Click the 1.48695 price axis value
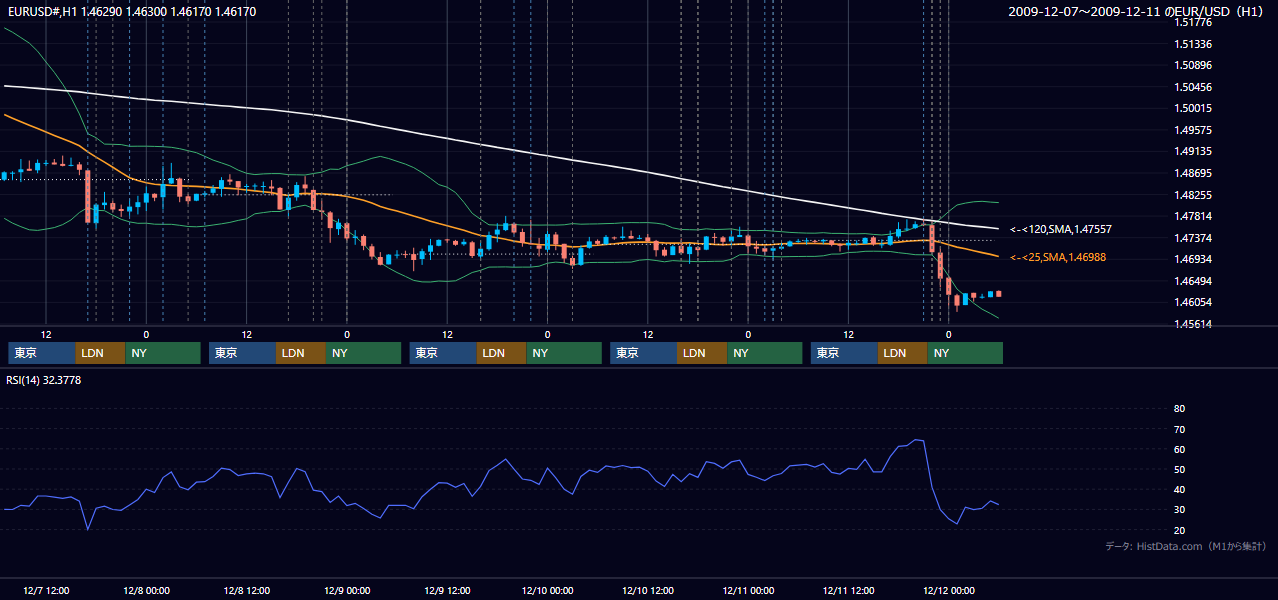The image size is (1278, 600). 1193,173
